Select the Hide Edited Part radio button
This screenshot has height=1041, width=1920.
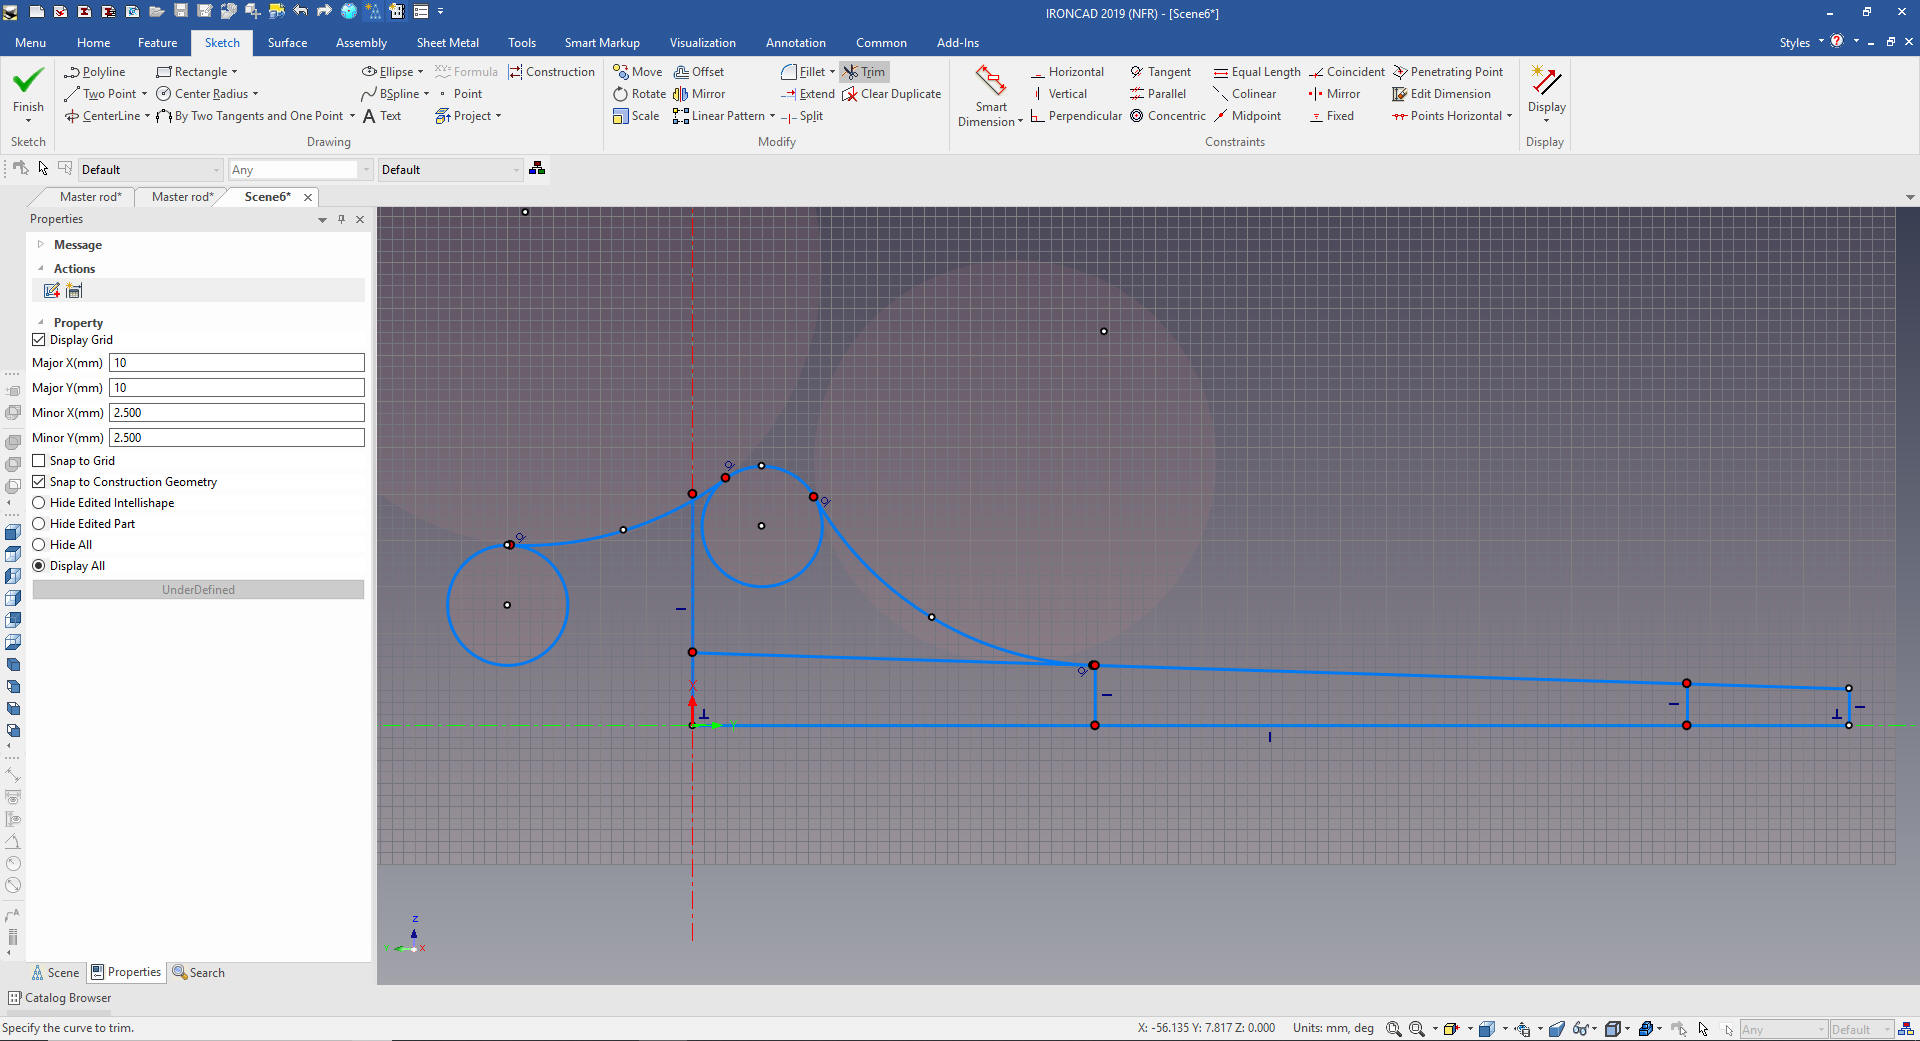pyautogui.click(x=39, y=524)
